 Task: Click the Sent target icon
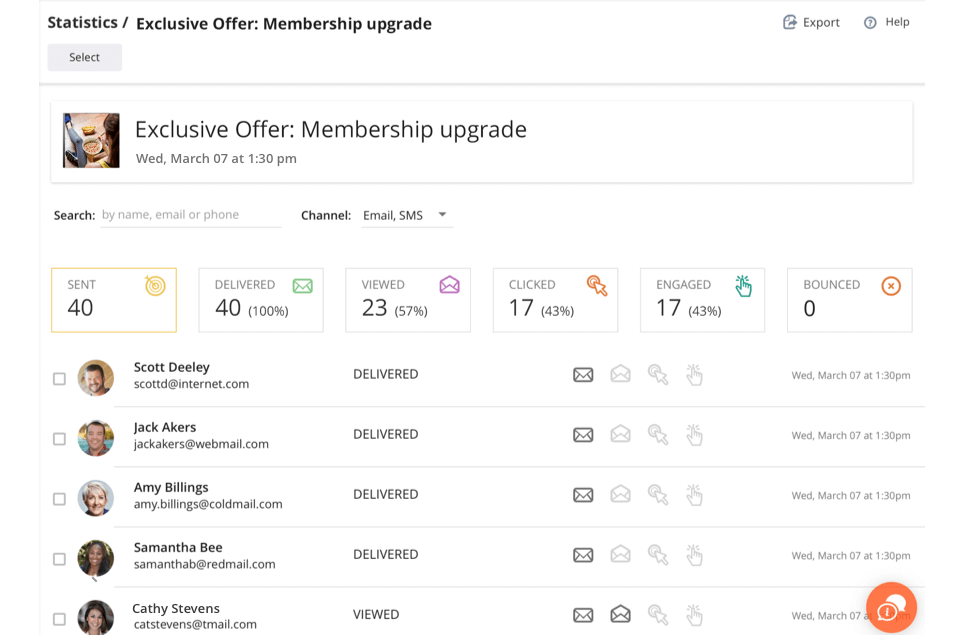tap(155, 285)
